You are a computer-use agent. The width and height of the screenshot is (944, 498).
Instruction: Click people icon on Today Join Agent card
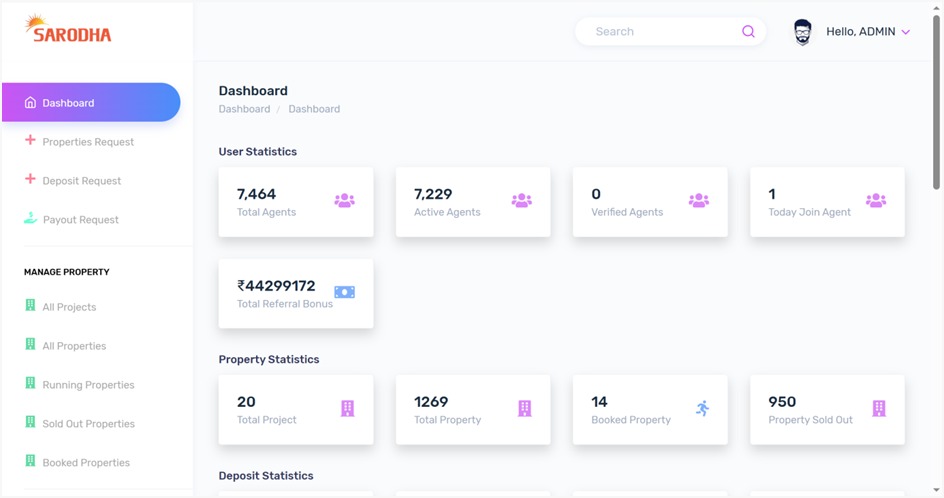pos(875,201)
